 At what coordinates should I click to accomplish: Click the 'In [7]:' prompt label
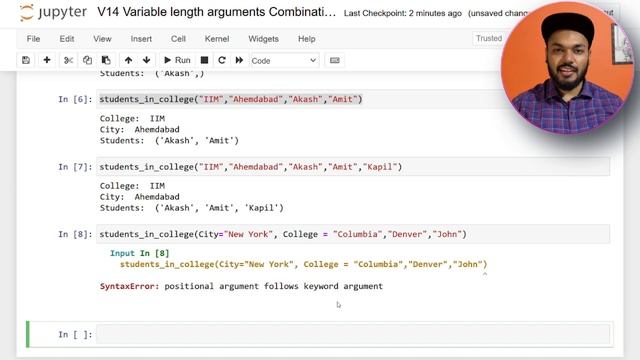pos(75,167)
